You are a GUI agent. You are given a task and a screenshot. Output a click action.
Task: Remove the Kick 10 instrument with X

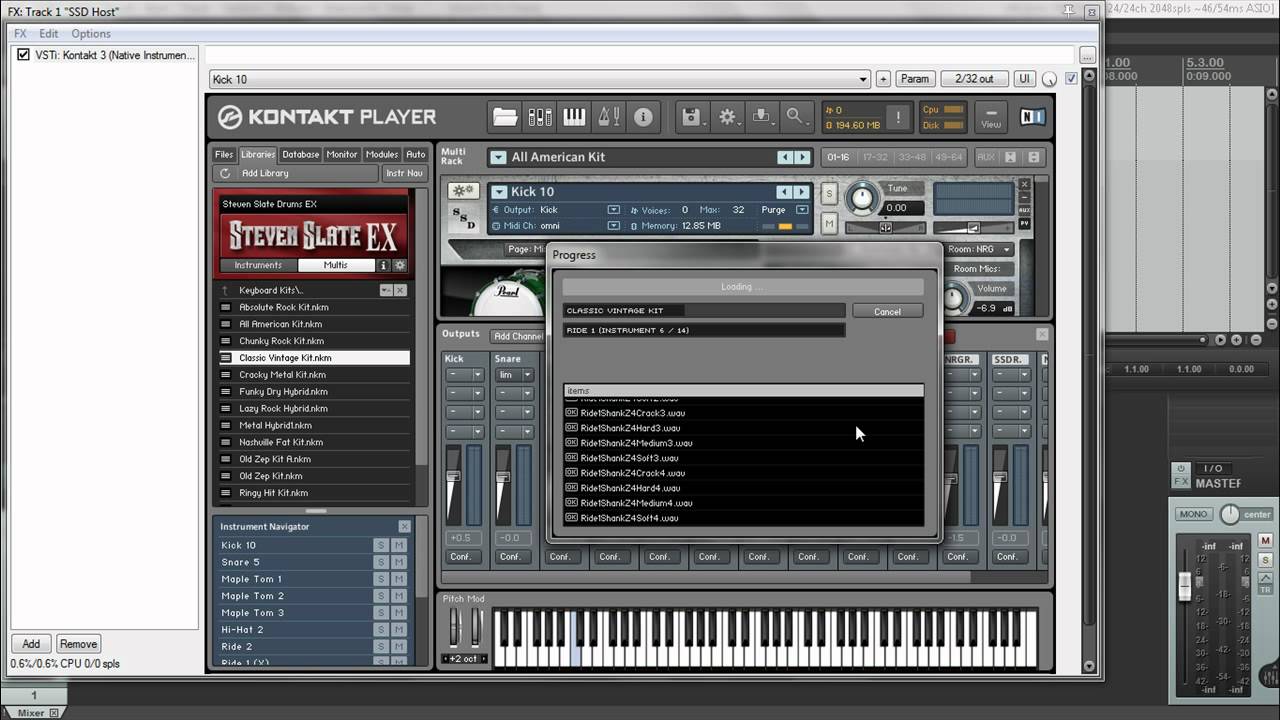1024,185
